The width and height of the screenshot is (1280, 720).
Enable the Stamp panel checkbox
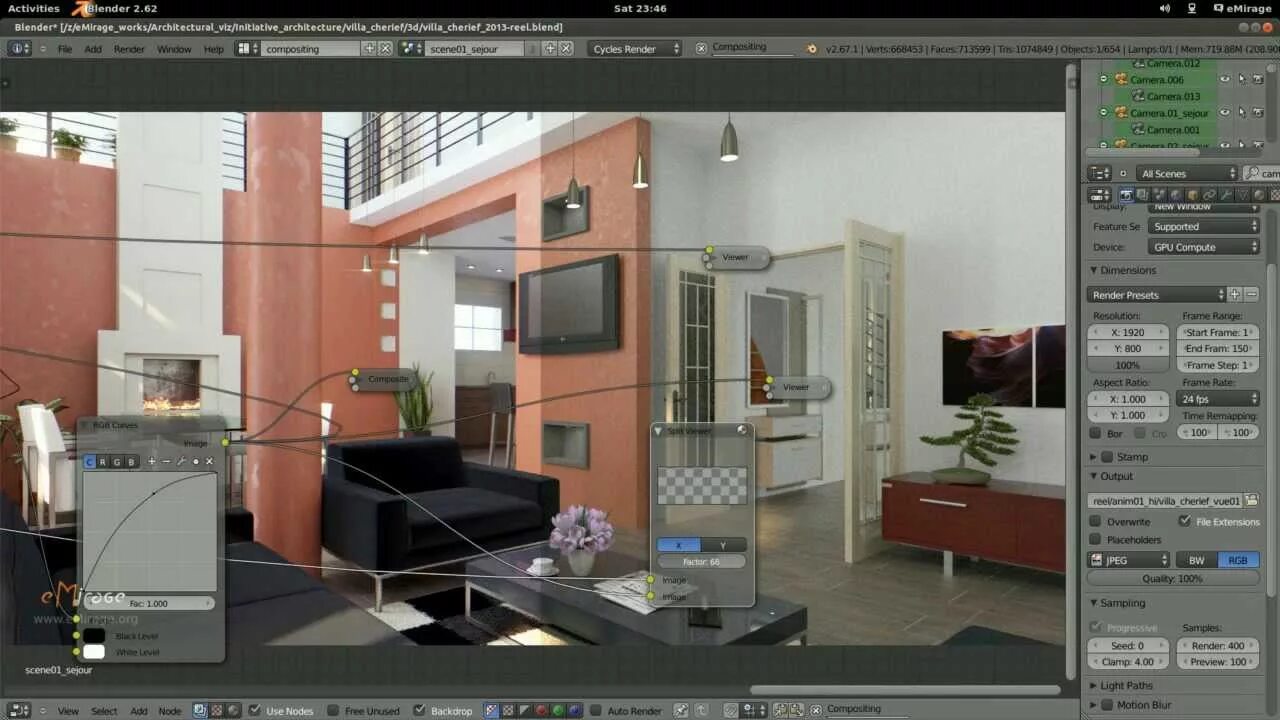1107,456
